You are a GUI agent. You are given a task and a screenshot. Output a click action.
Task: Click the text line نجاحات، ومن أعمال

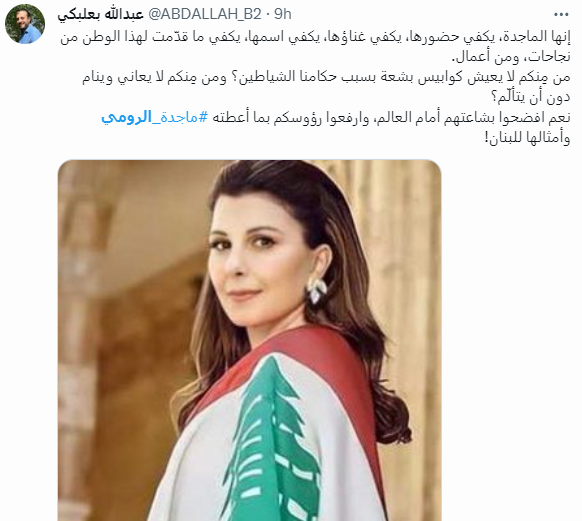(x=511, y=57)
